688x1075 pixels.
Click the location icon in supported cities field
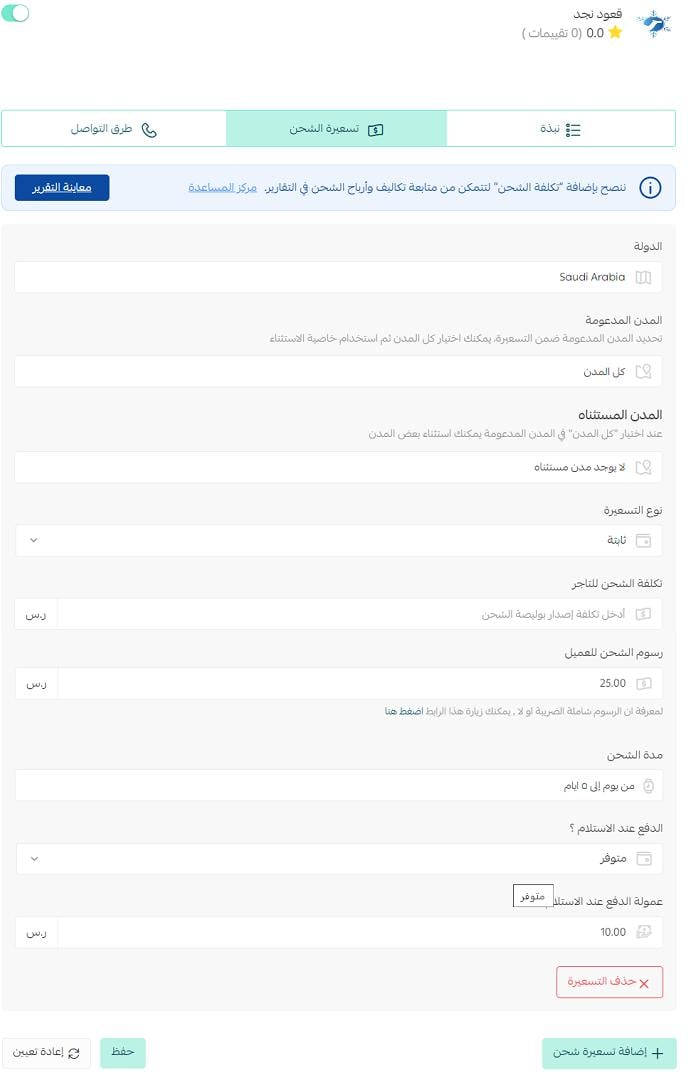point(643,372)
